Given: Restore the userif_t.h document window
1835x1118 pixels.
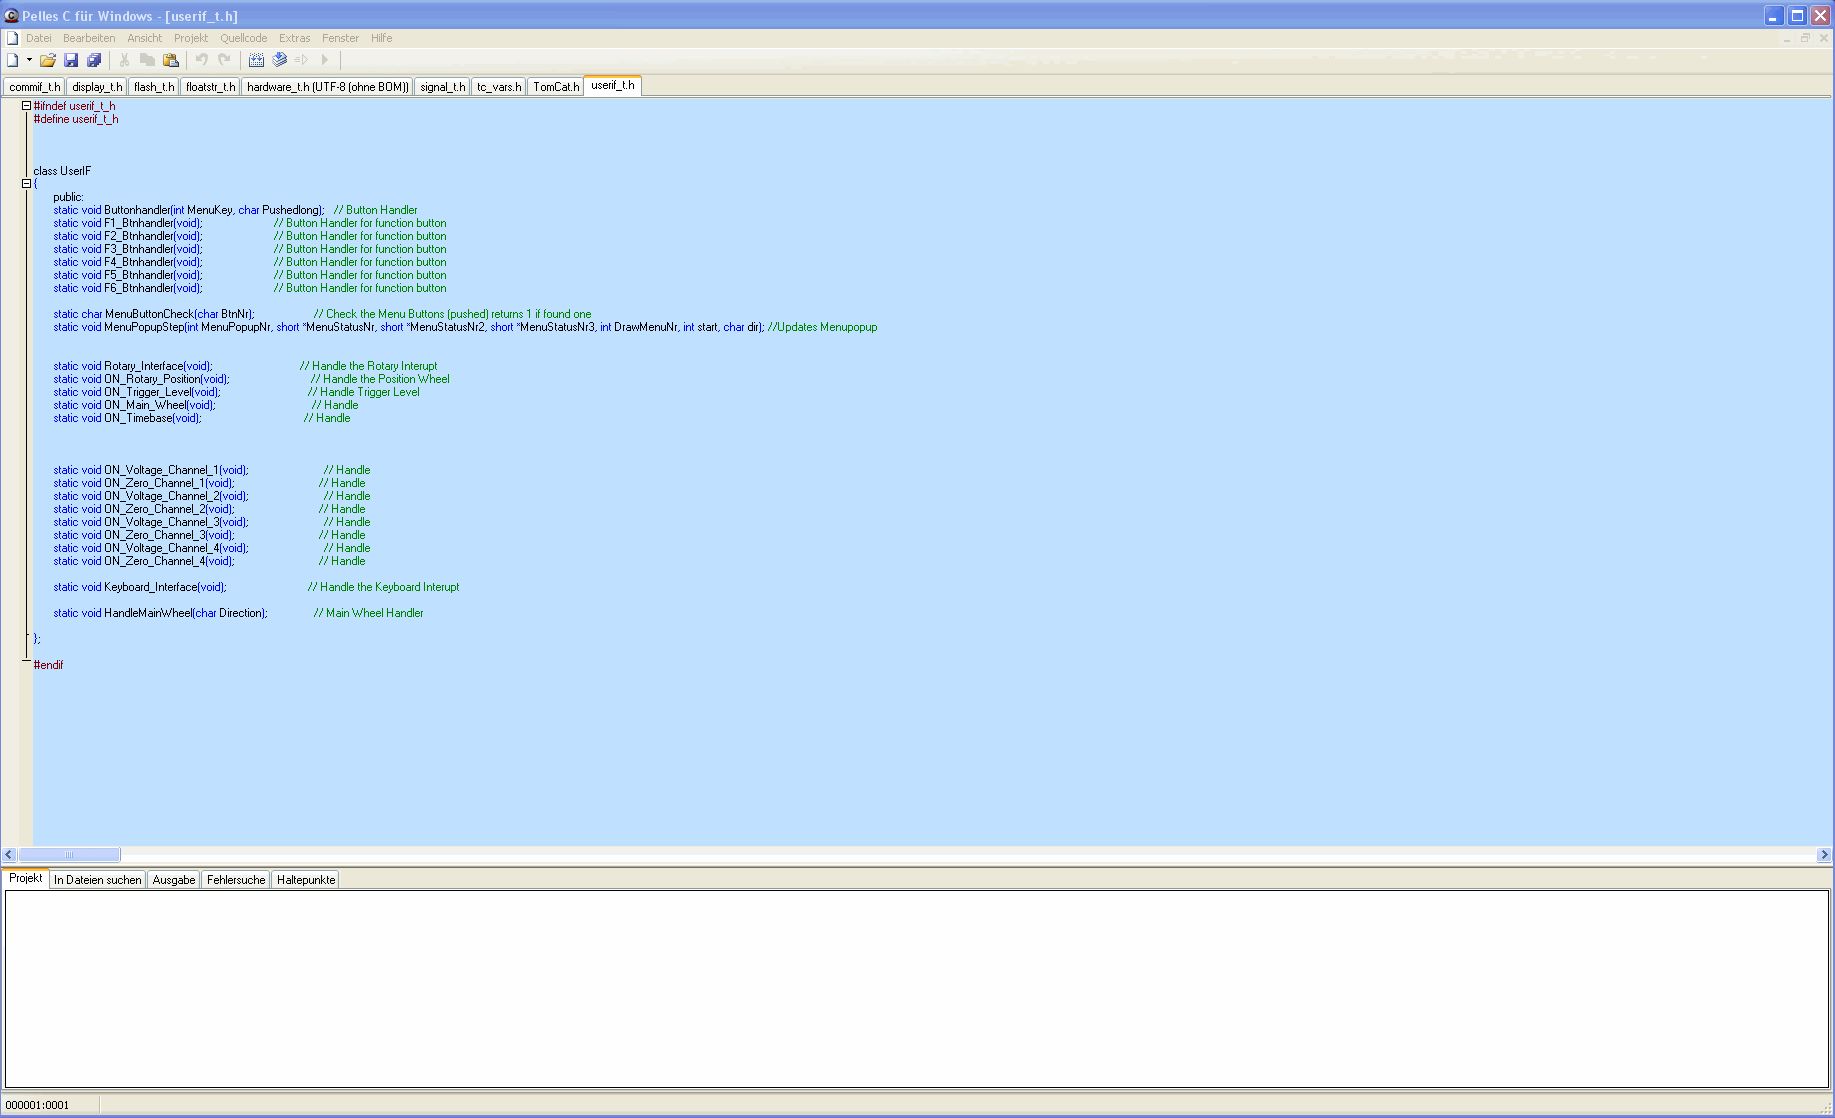Looking at the screenshot, I should (1805, 38).
